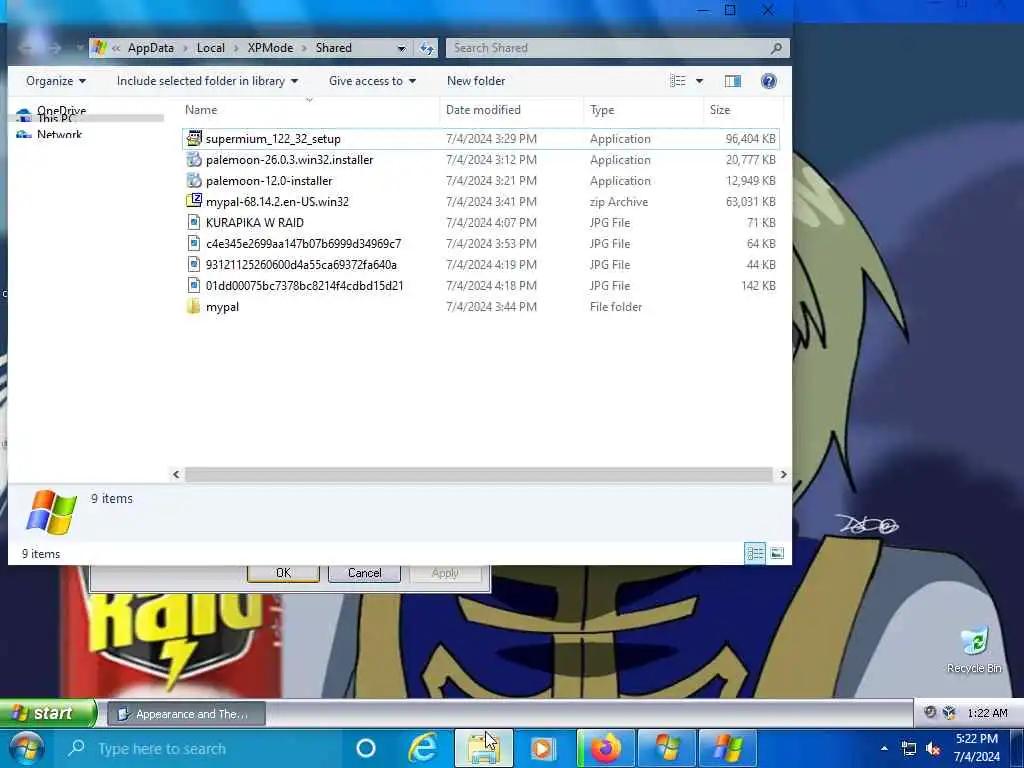Viewport: 1024px width, 768px height.
Task: Show hidden tray icons arrow
Action: click(x=884, y=748)
